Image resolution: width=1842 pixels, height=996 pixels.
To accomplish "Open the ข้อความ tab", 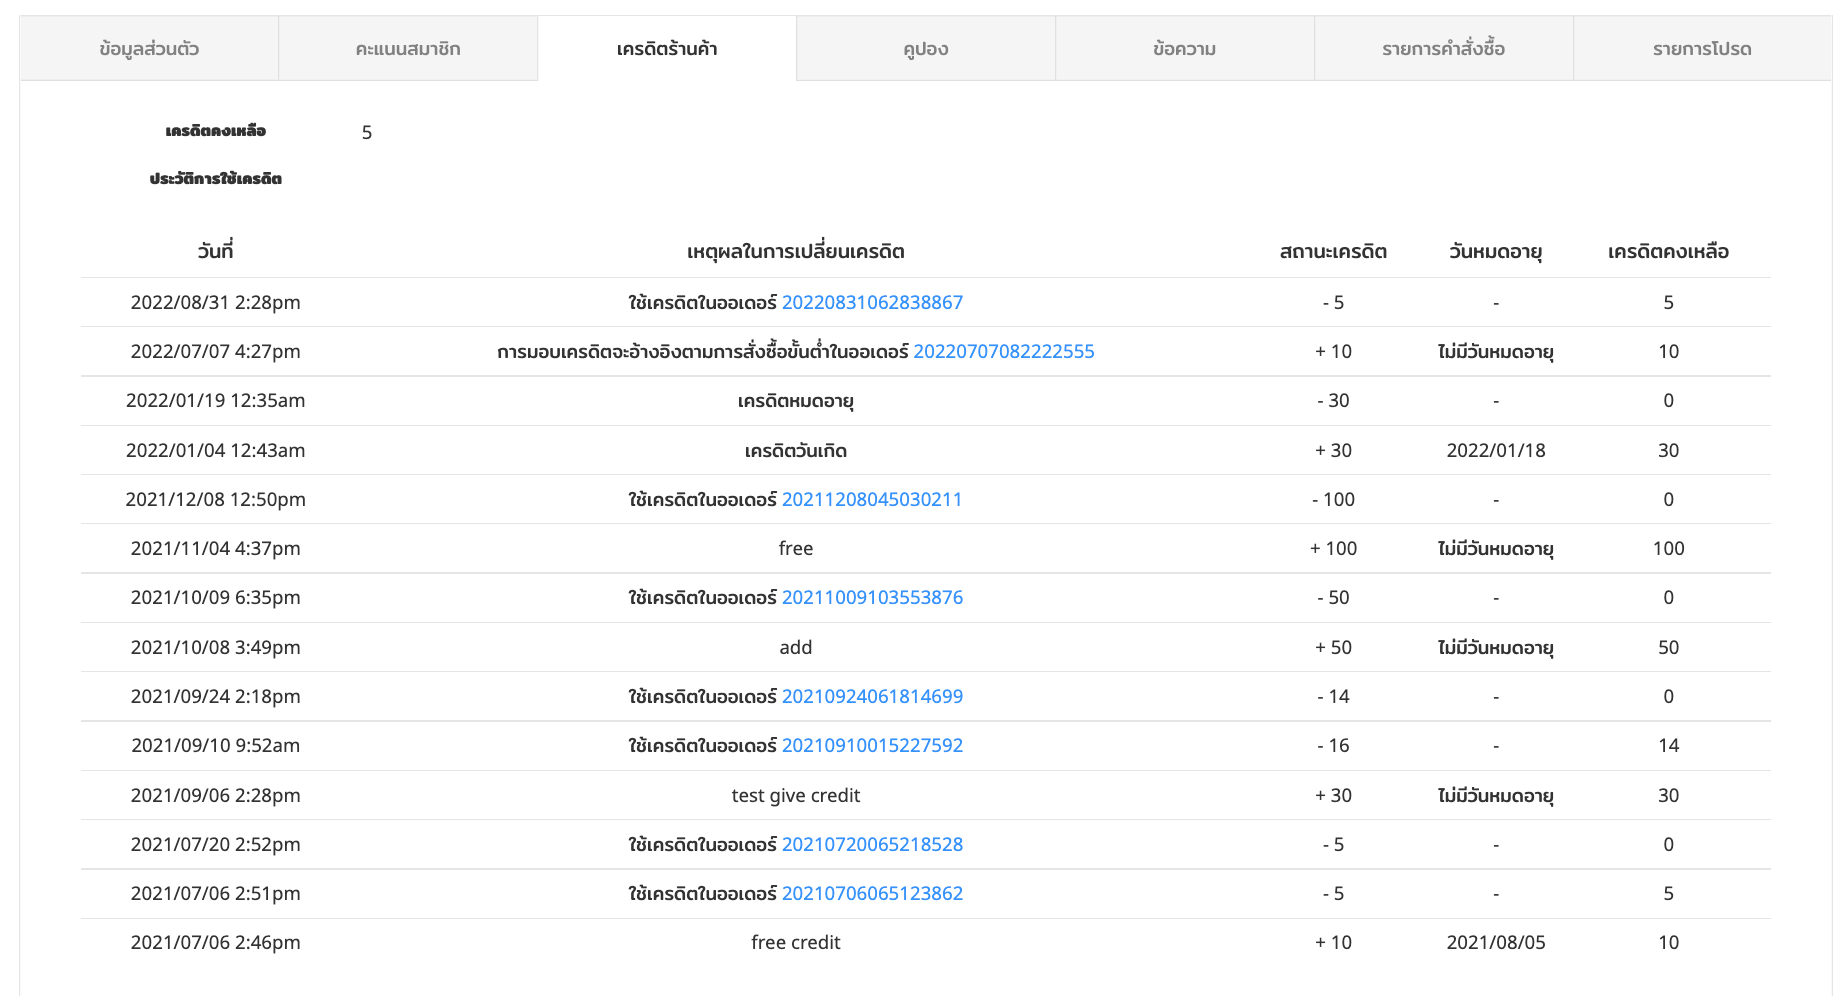I will [1185, 48].
